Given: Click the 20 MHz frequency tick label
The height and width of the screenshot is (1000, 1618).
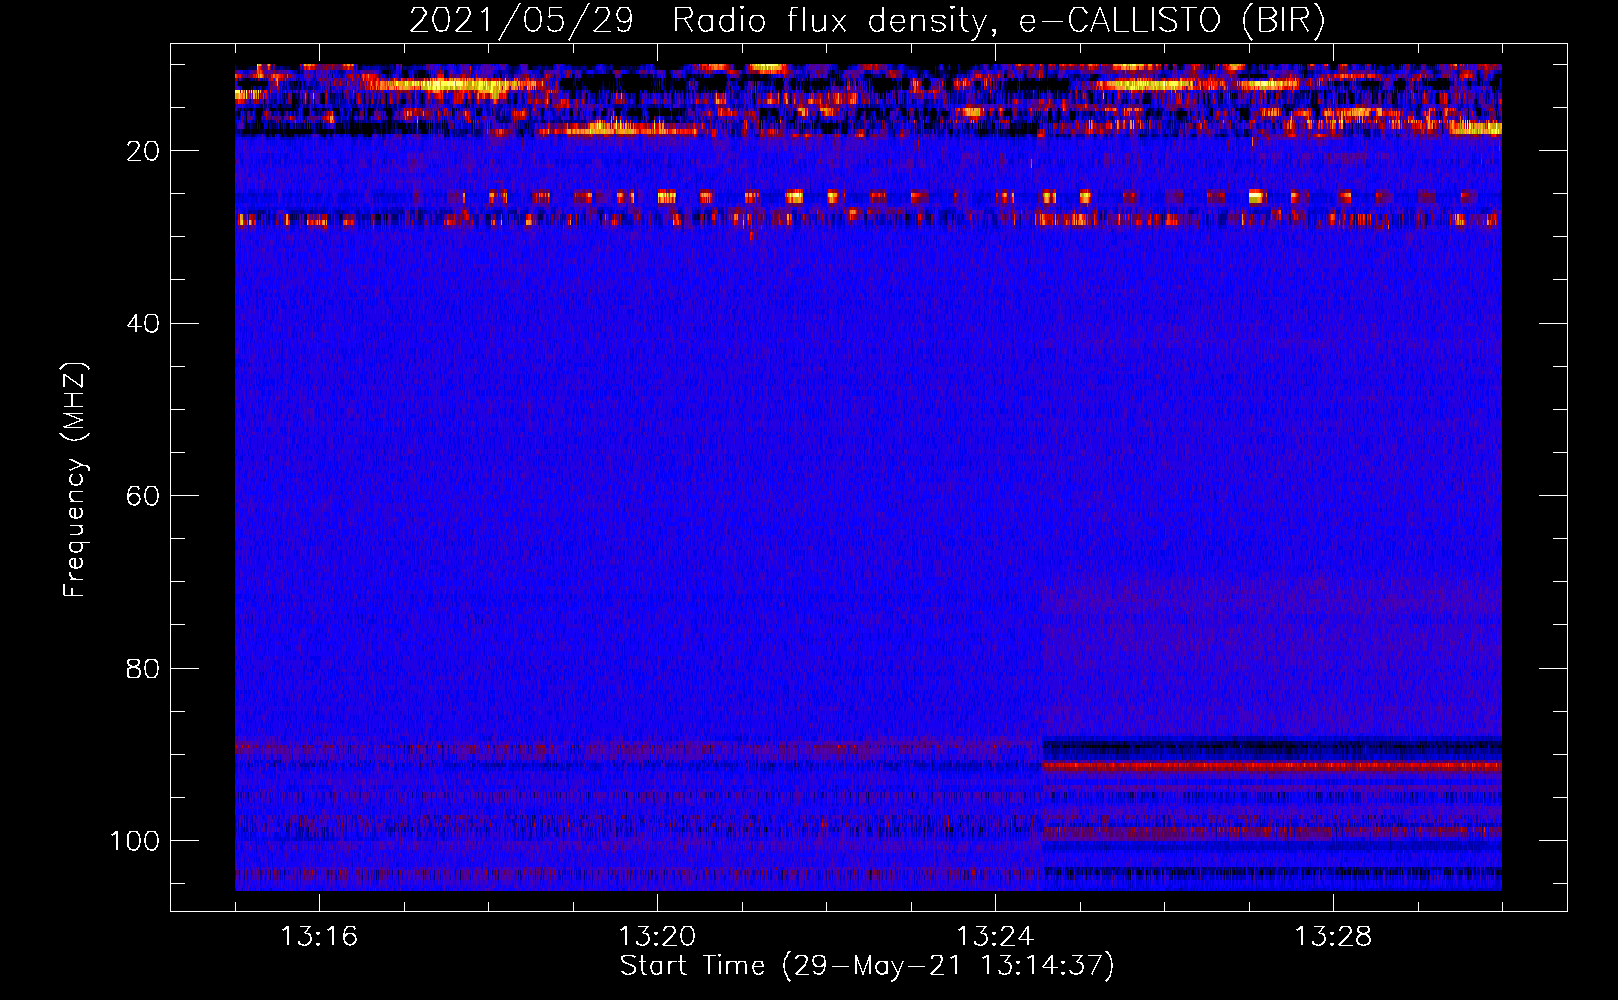Looking at the screenshot, I should pyautogui.click(x=142, y=151).
